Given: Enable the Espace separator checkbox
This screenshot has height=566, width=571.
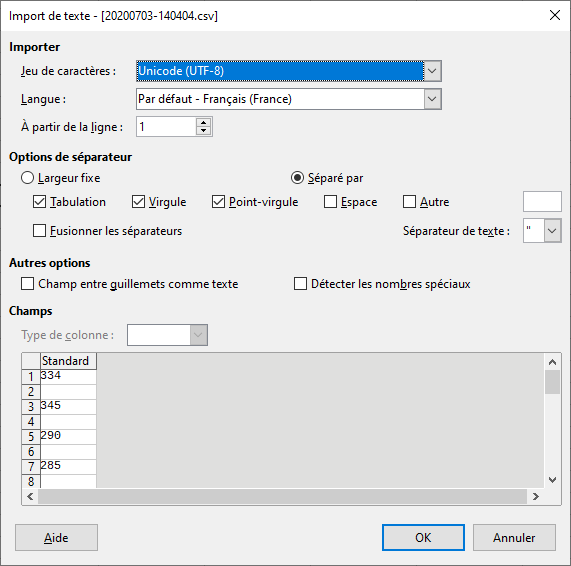Looking at the screenshot, I should 330,202.
